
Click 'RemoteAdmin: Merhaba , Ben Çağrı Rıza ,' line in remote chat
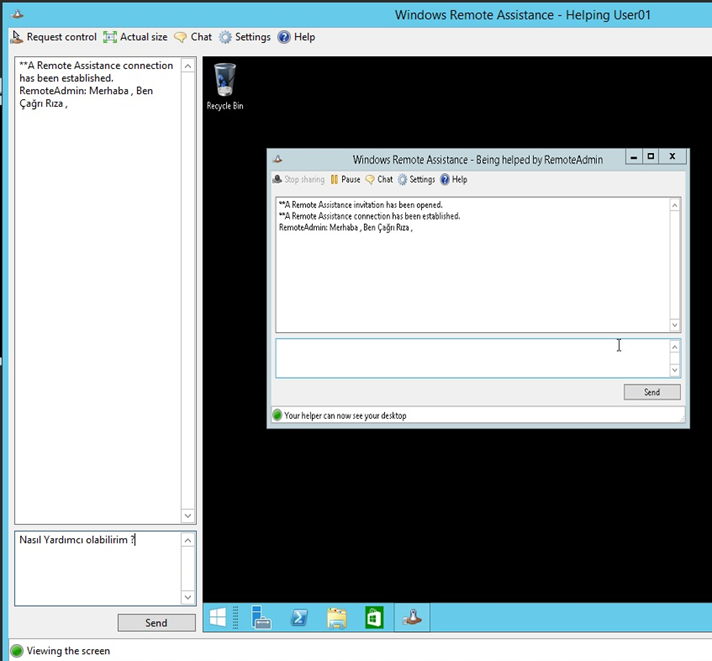(346, 227)
